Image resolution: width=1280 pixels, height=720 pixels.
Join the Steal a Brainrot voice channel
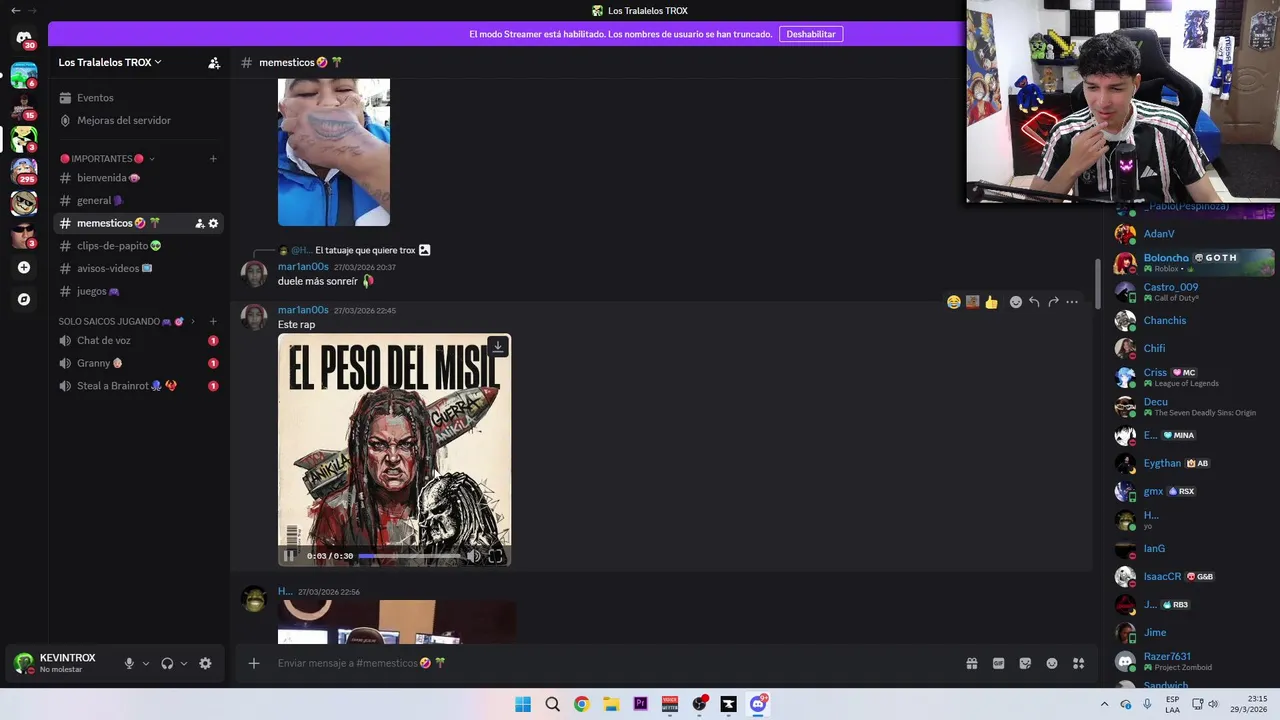pyautogui.click(x=139, y=386)
